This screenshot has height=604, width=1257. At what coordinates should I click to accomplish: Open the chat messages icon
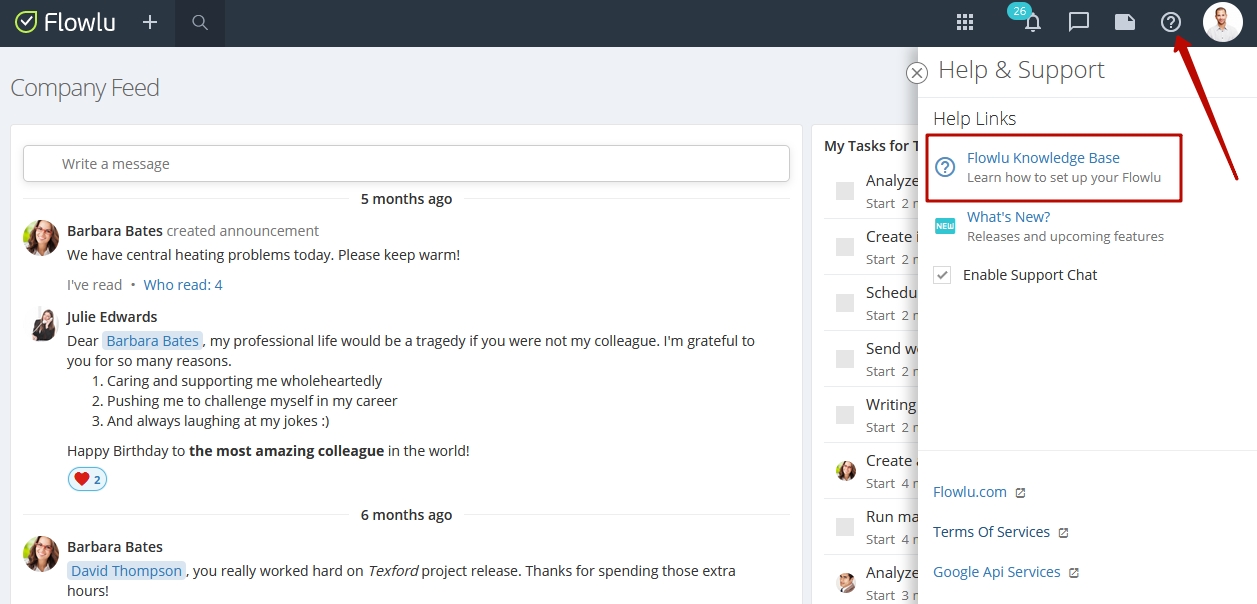(x=1078, y=22)
